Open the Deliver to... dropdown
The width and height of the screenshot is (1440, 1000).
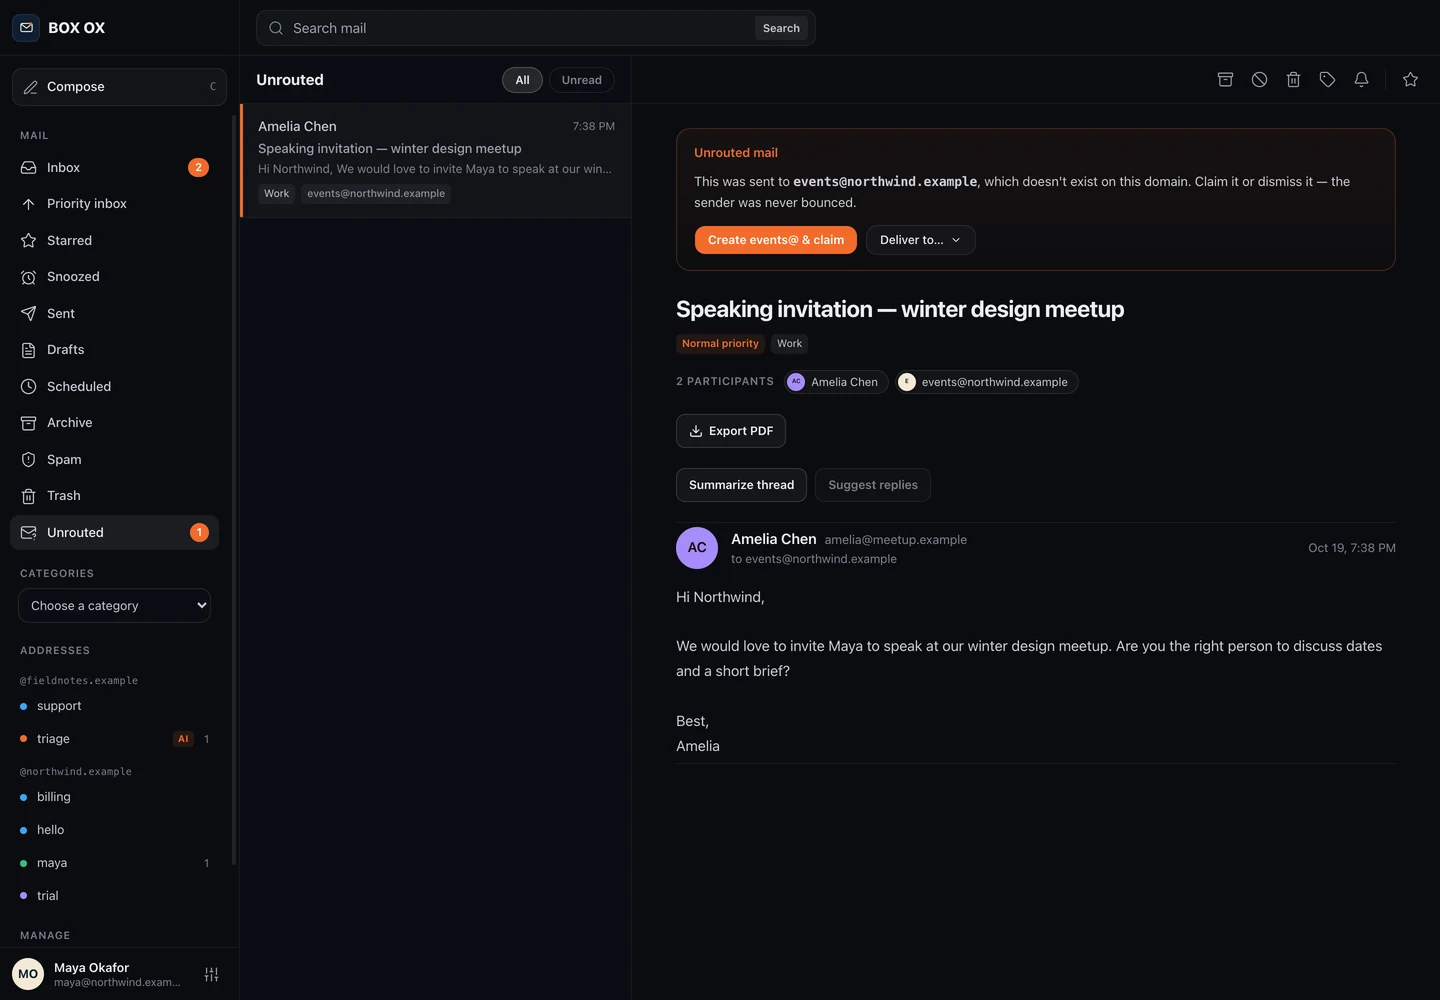pyautogui.click(x=920, y=240)
